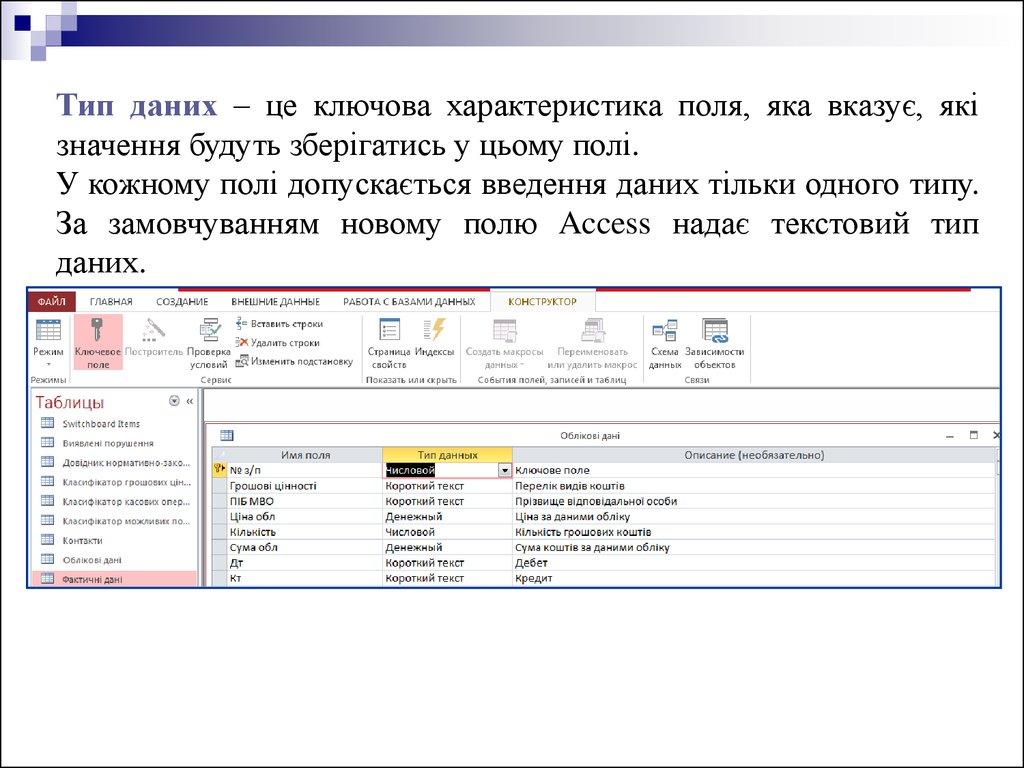Image resolution: width=1024 pixels, height=768 pixels.
Task: Open Страница свойств property sheet
Action: (x=389, y=331)
